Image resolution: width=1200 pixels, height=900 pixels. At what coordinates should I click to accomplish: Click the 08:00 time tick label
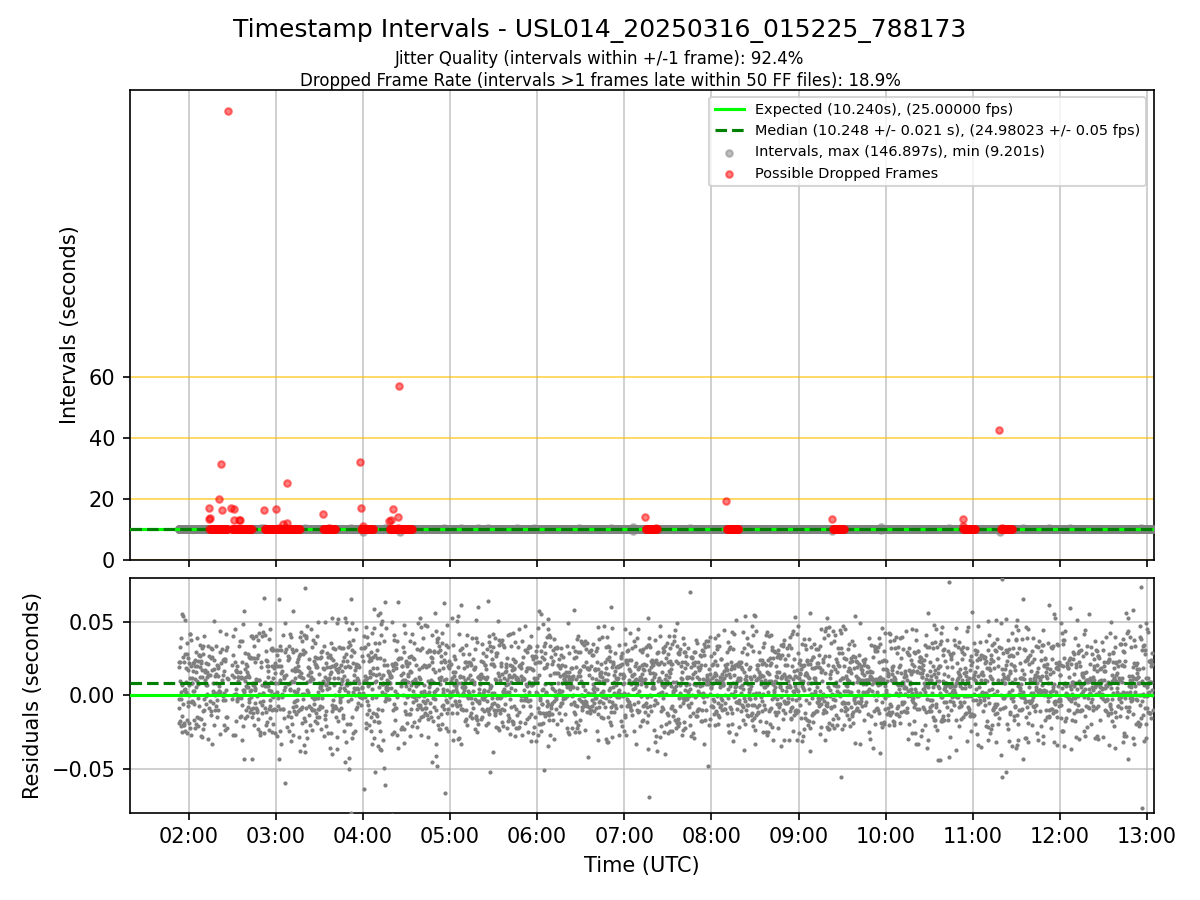(710, 834)
